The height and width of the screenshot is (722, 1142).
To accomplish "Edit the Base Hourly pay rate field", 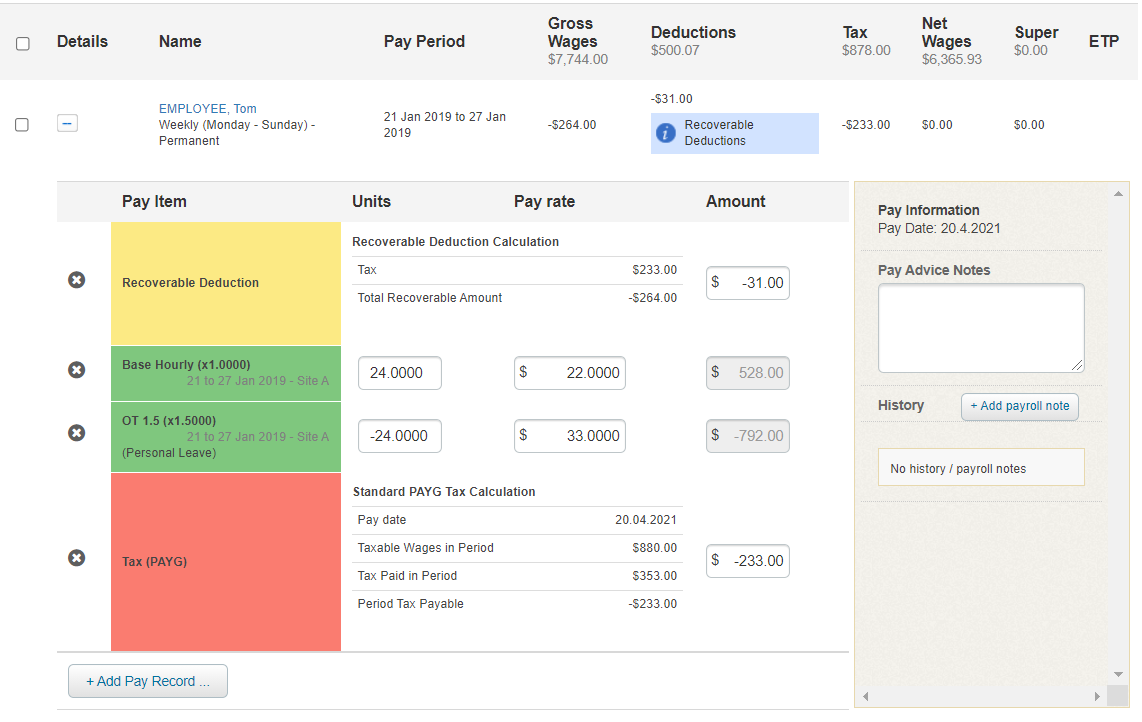I will point(570,373).
